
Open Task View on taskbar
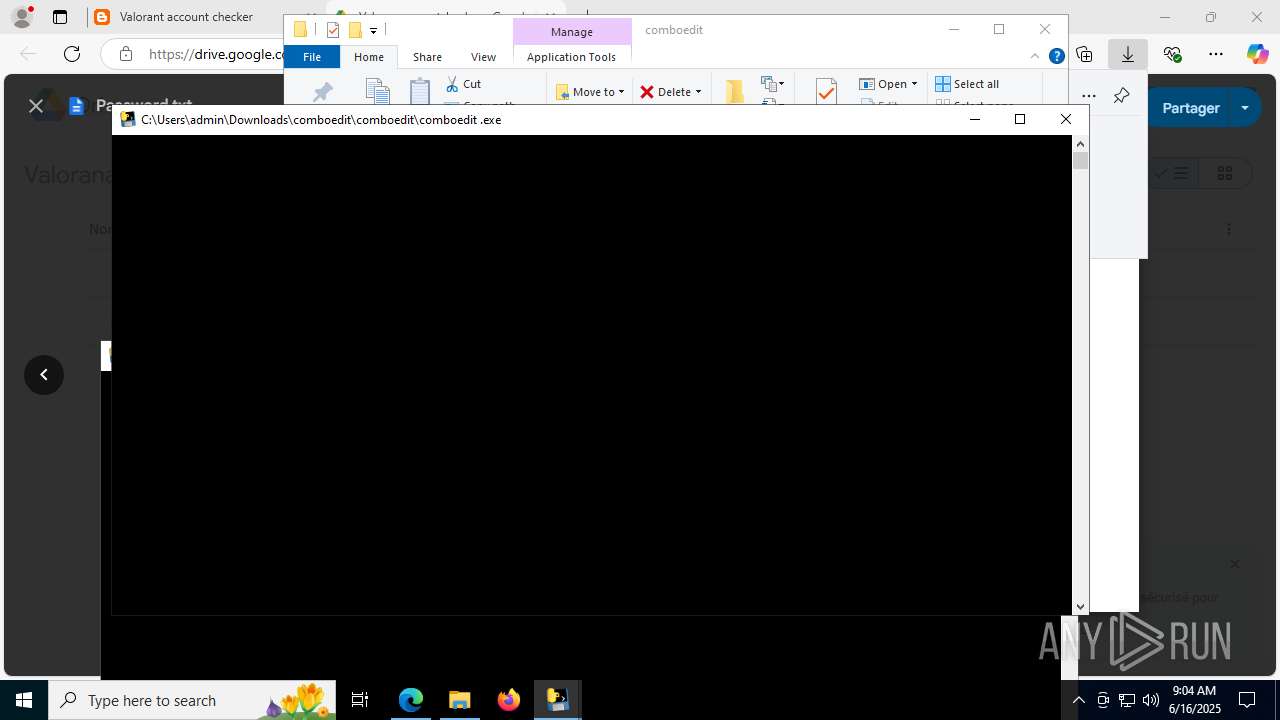360,700
